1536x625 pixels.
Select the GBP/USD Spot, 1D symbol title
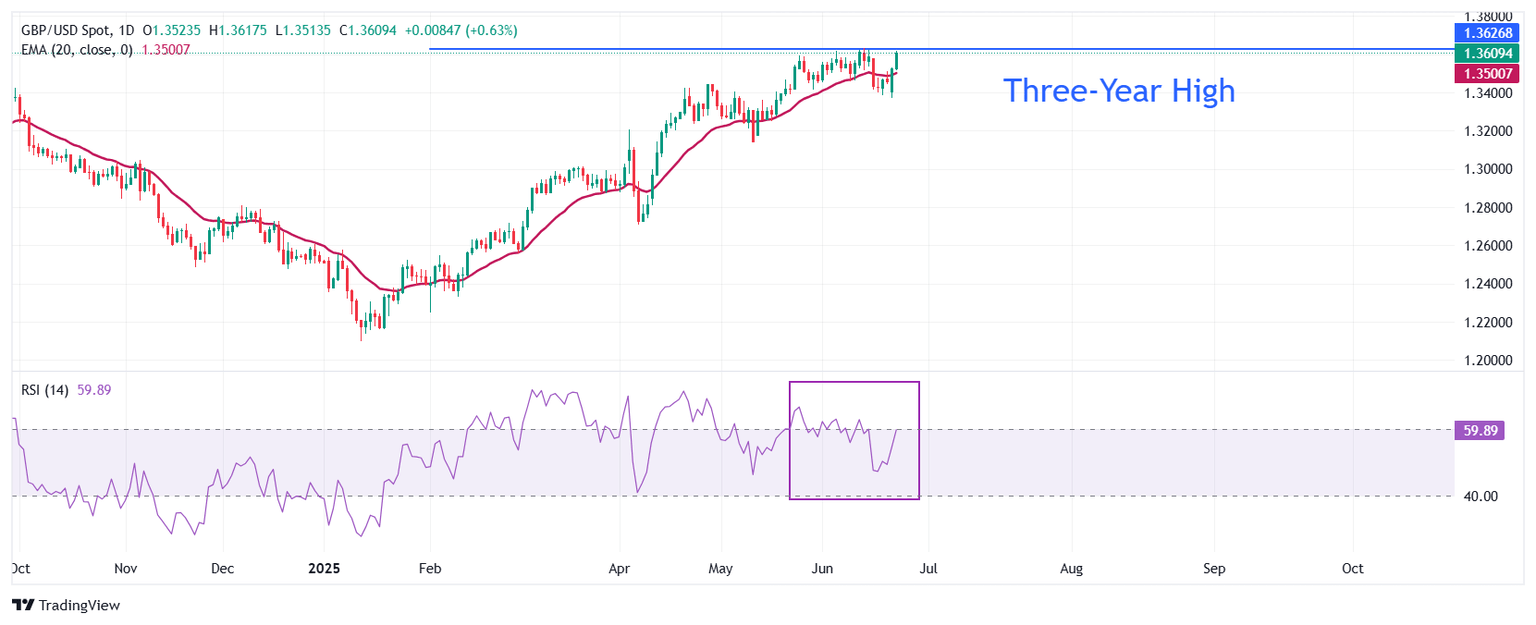pos(79,31)
